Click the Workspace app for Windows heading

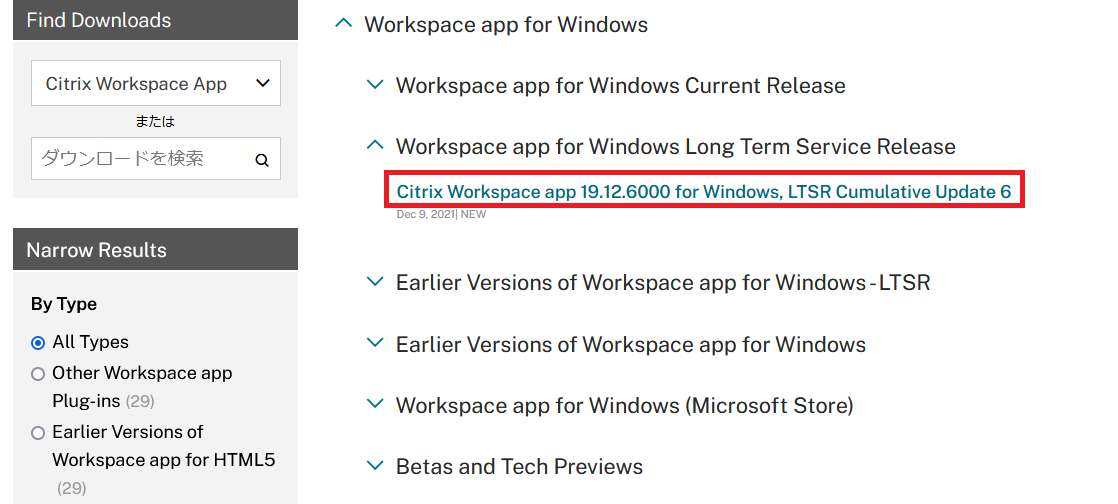click(x=506, y=25)
